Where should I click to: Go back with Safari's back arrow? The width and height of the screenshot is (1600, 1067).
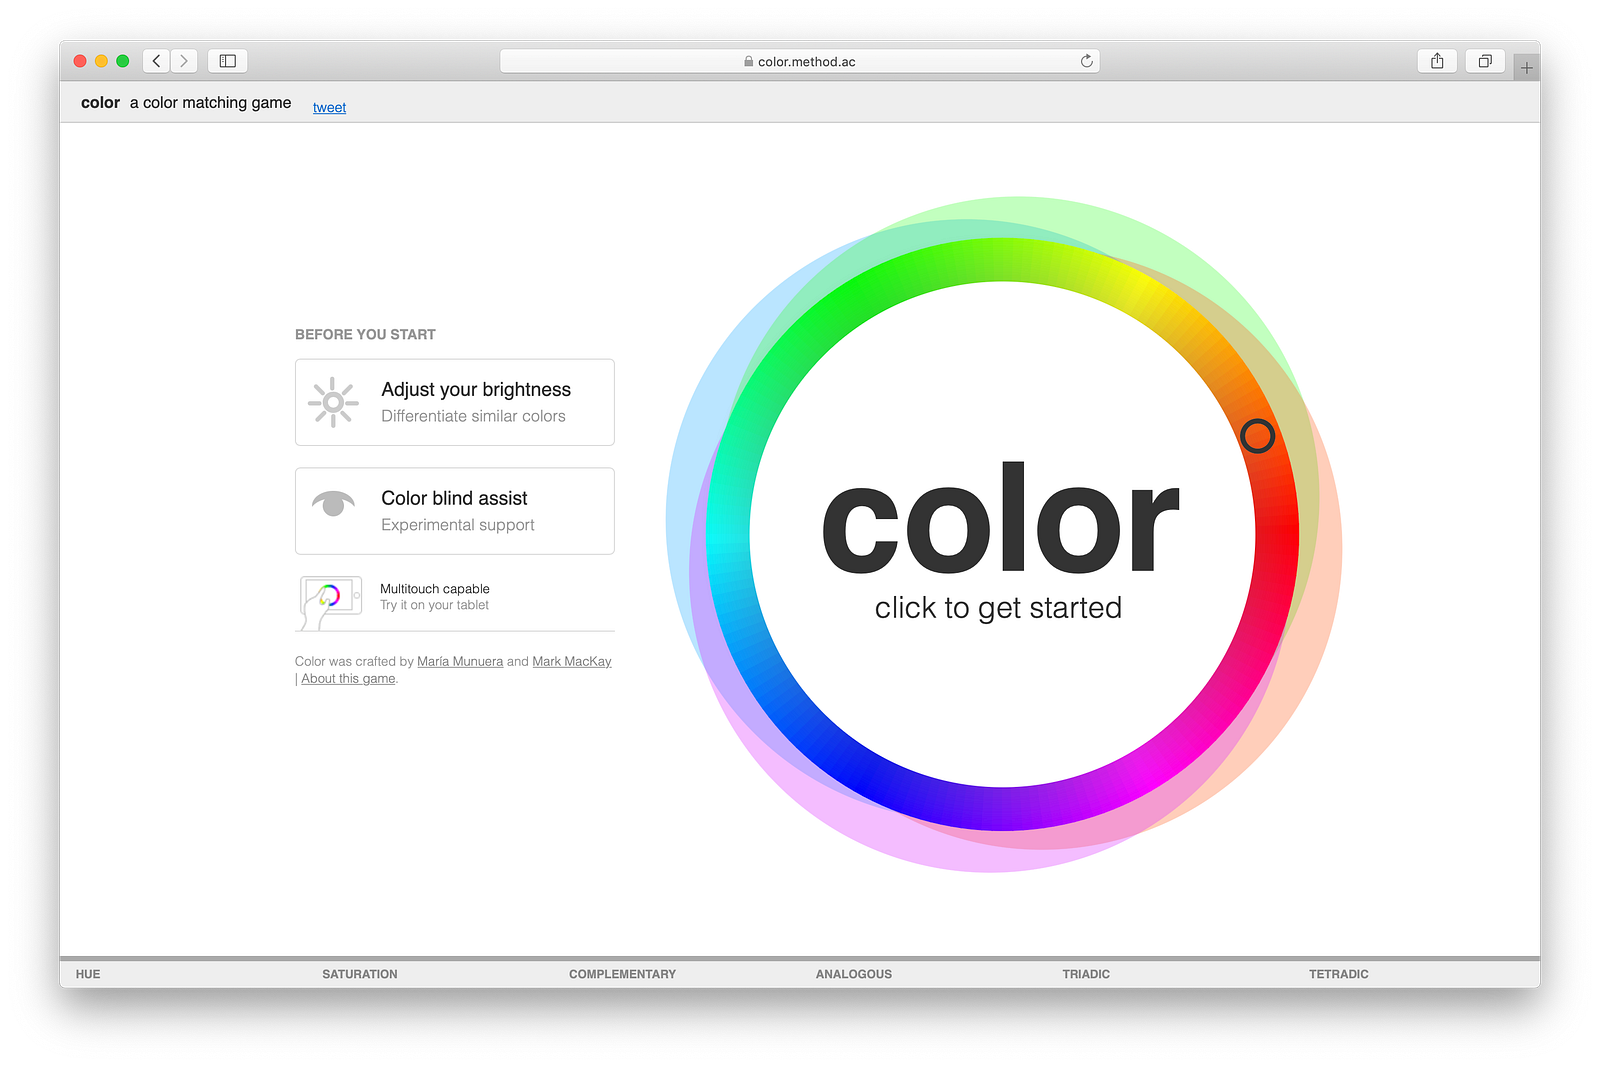[x=157, y=61]
